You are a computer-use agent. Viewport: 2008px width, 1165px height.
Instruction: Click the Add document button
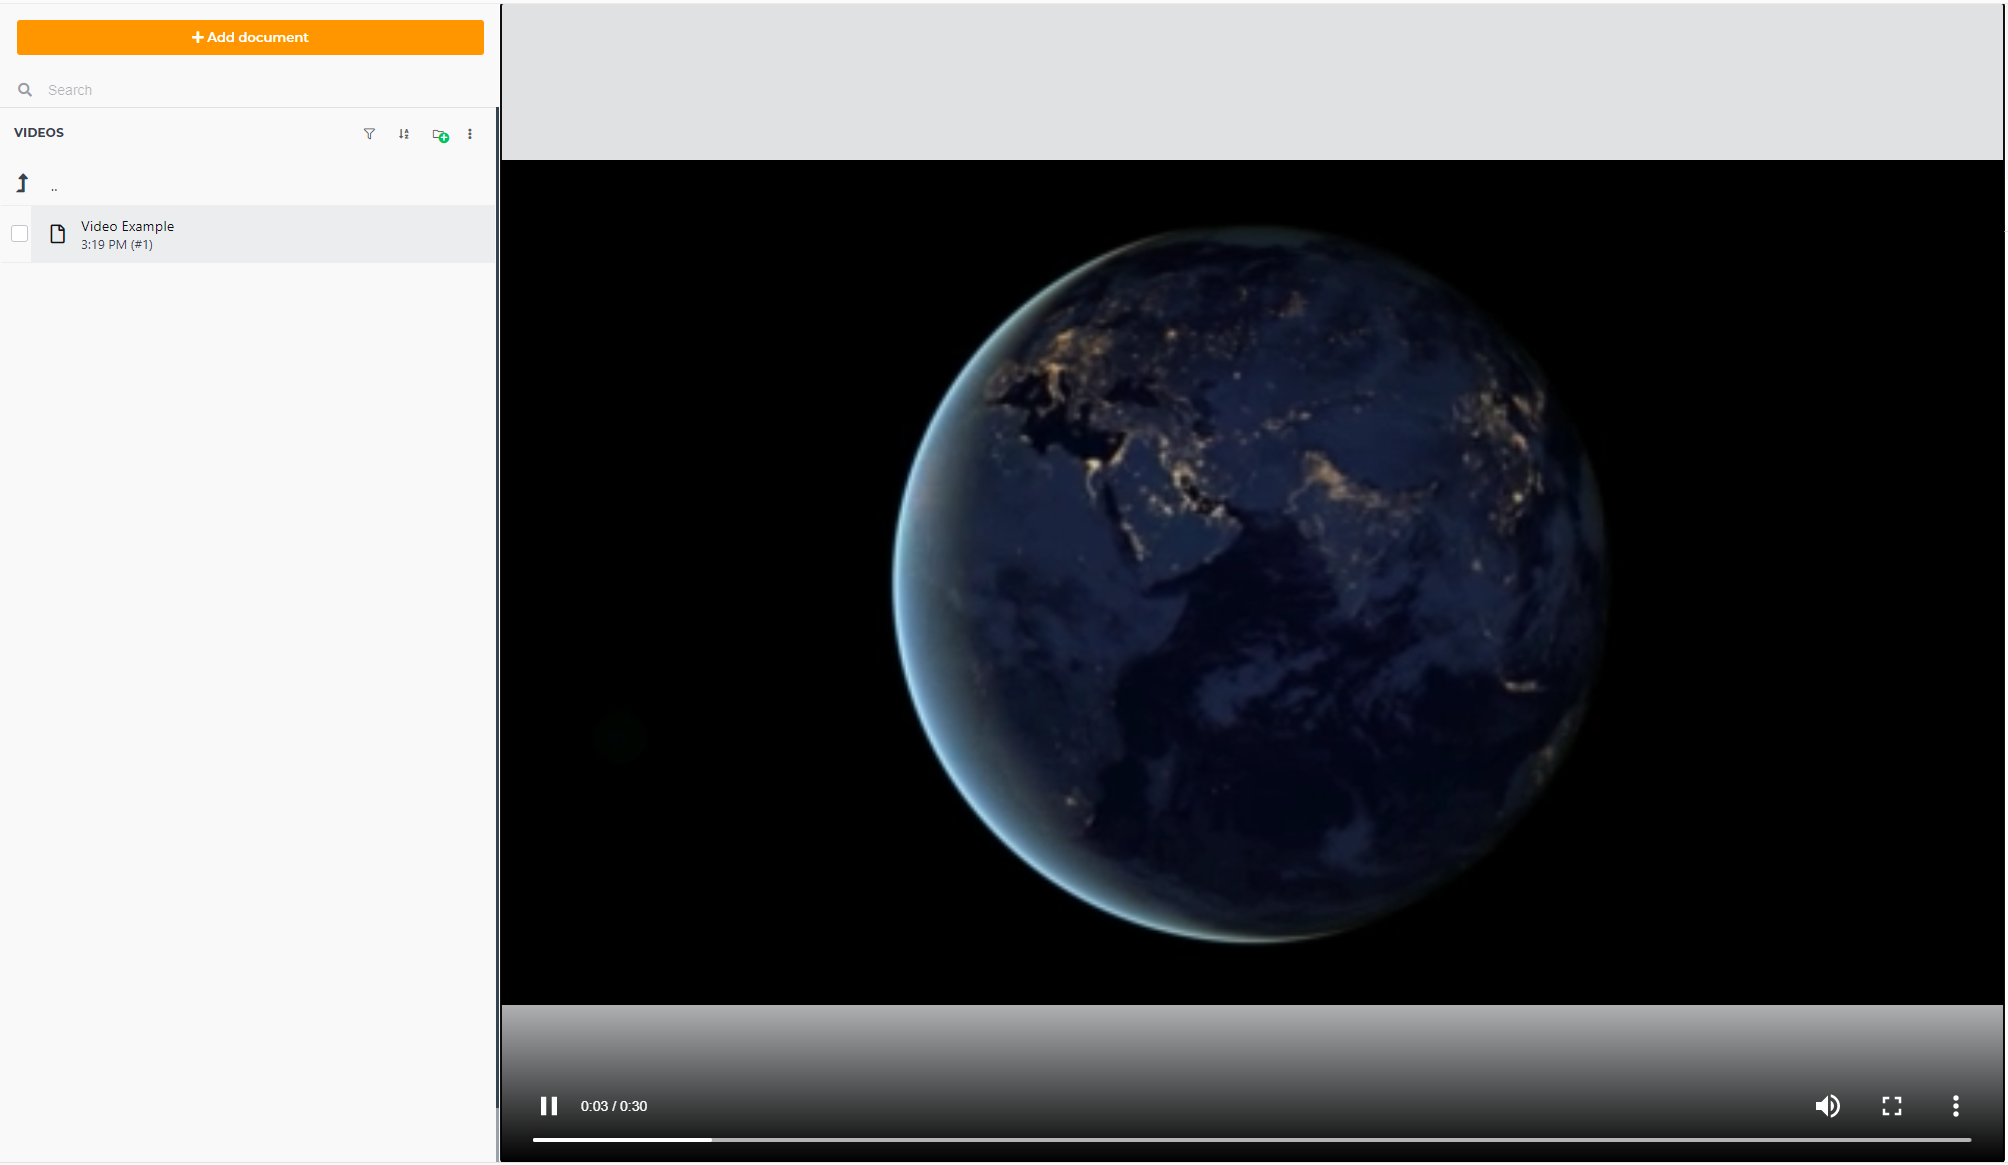[x=250, y=37]
